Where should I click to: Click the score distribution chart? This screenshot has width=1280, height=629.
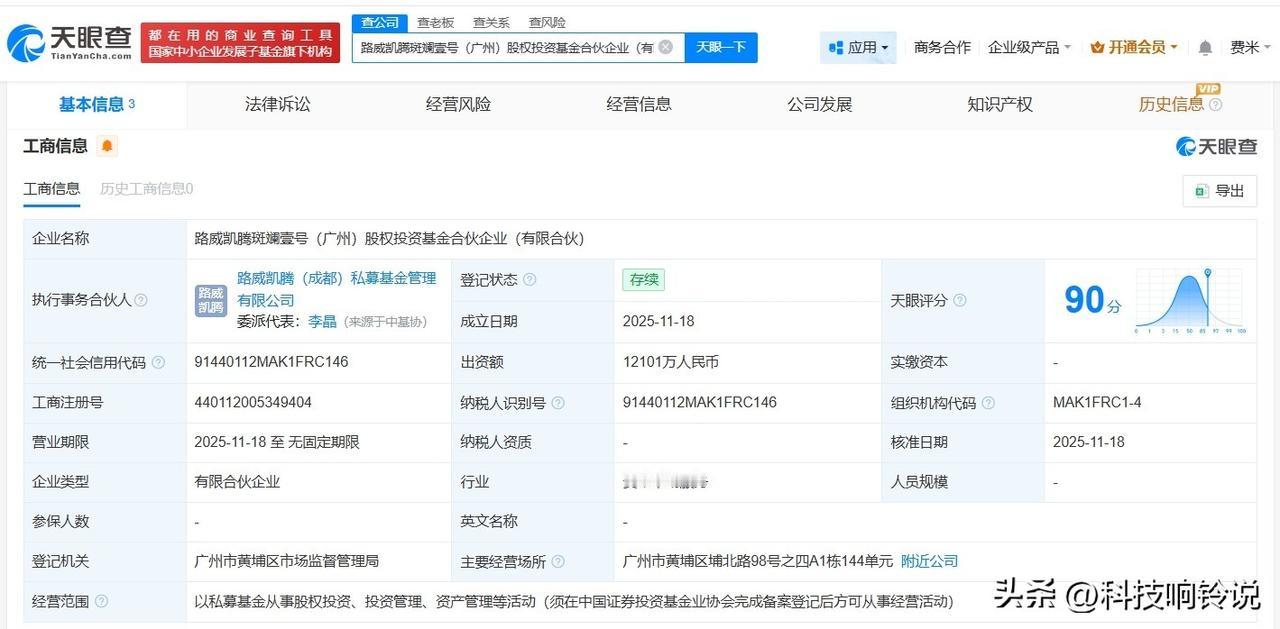tap(1190, 300)
